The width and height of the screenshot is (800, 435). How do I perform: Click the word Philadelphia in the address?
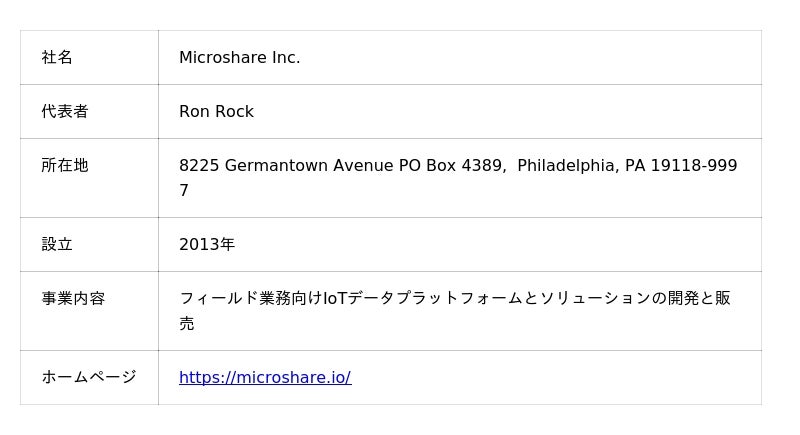point(567,166)
